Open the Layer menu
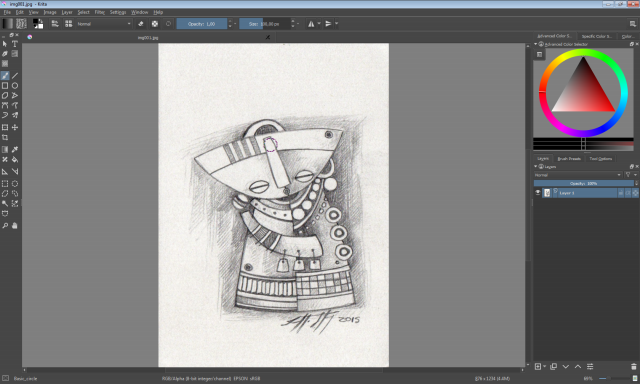 (67, 12)
